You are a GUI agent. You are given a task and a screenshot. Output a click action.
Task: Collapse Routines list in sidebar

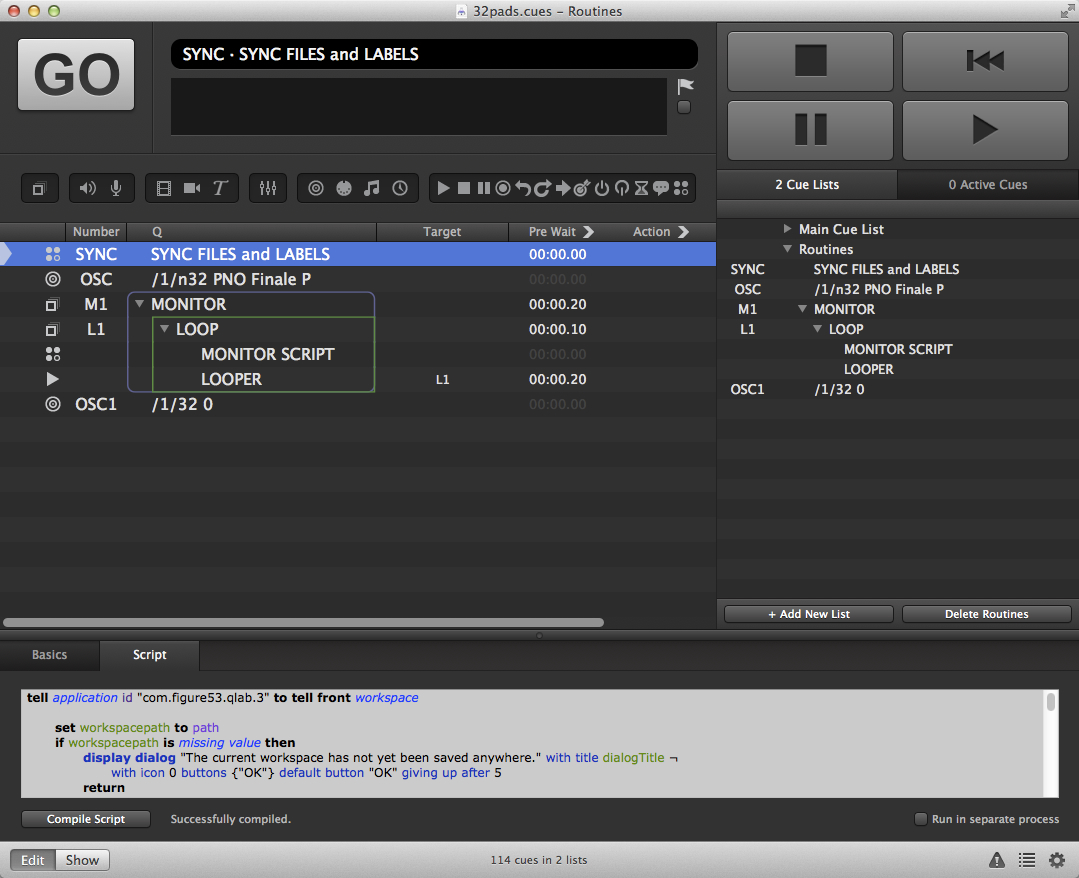point(787,249)
